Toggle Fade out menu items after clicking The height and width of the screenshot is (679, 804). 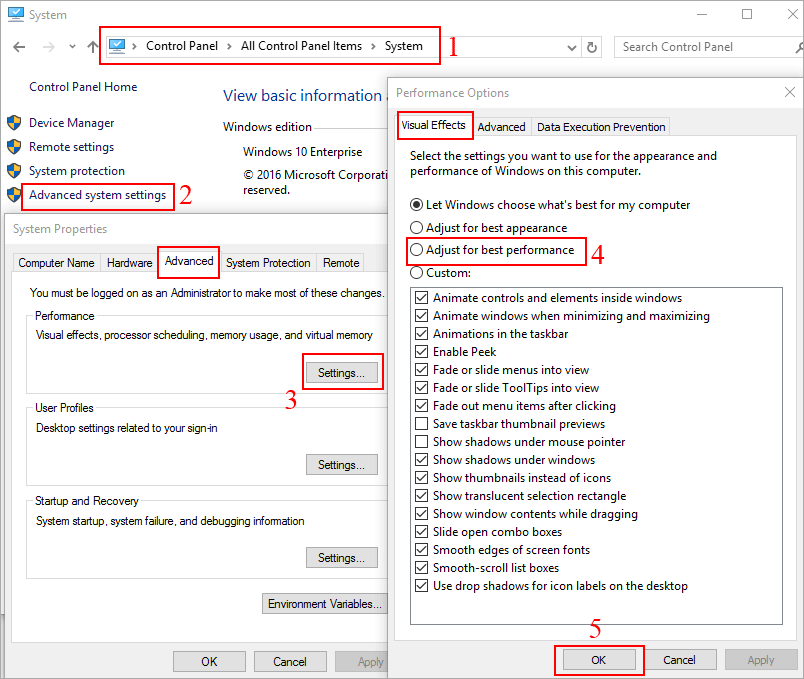point(516,406)
